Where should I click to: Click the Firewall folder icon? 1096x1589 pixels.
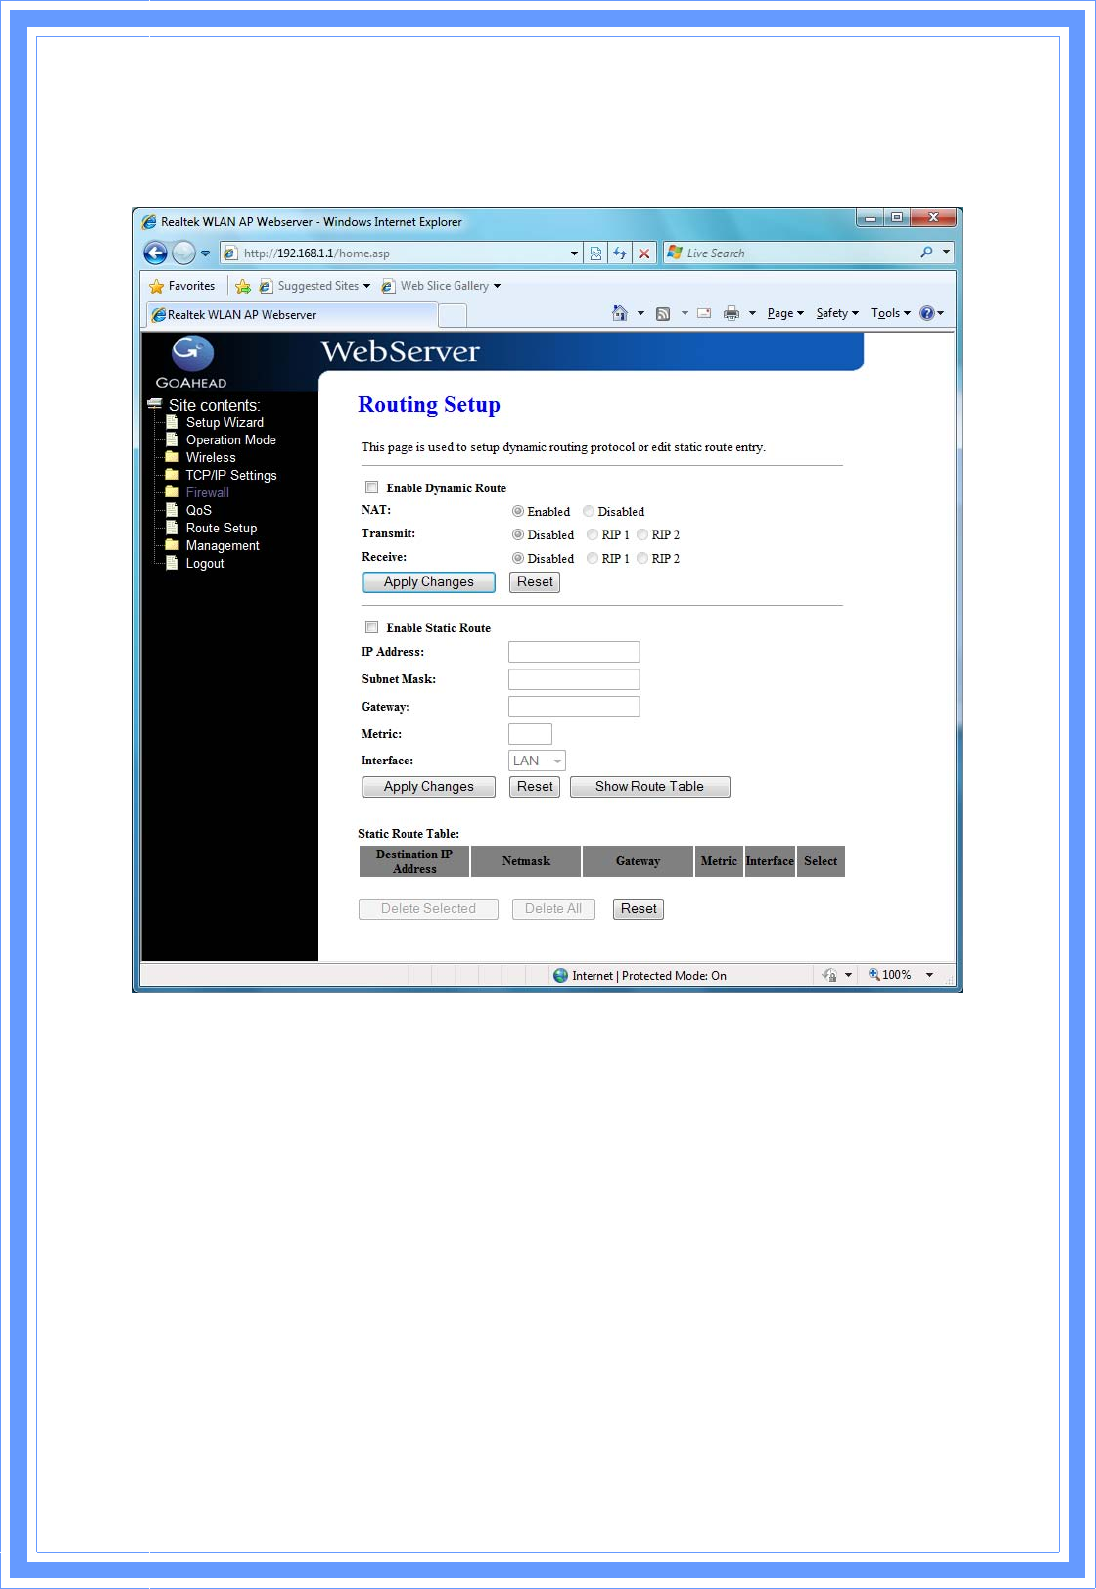point(172,492)
